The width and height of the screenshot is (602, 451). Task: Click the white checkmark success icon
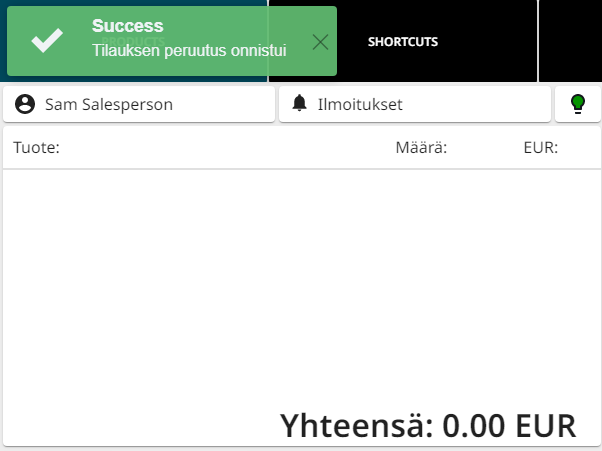tap(47, 41)
